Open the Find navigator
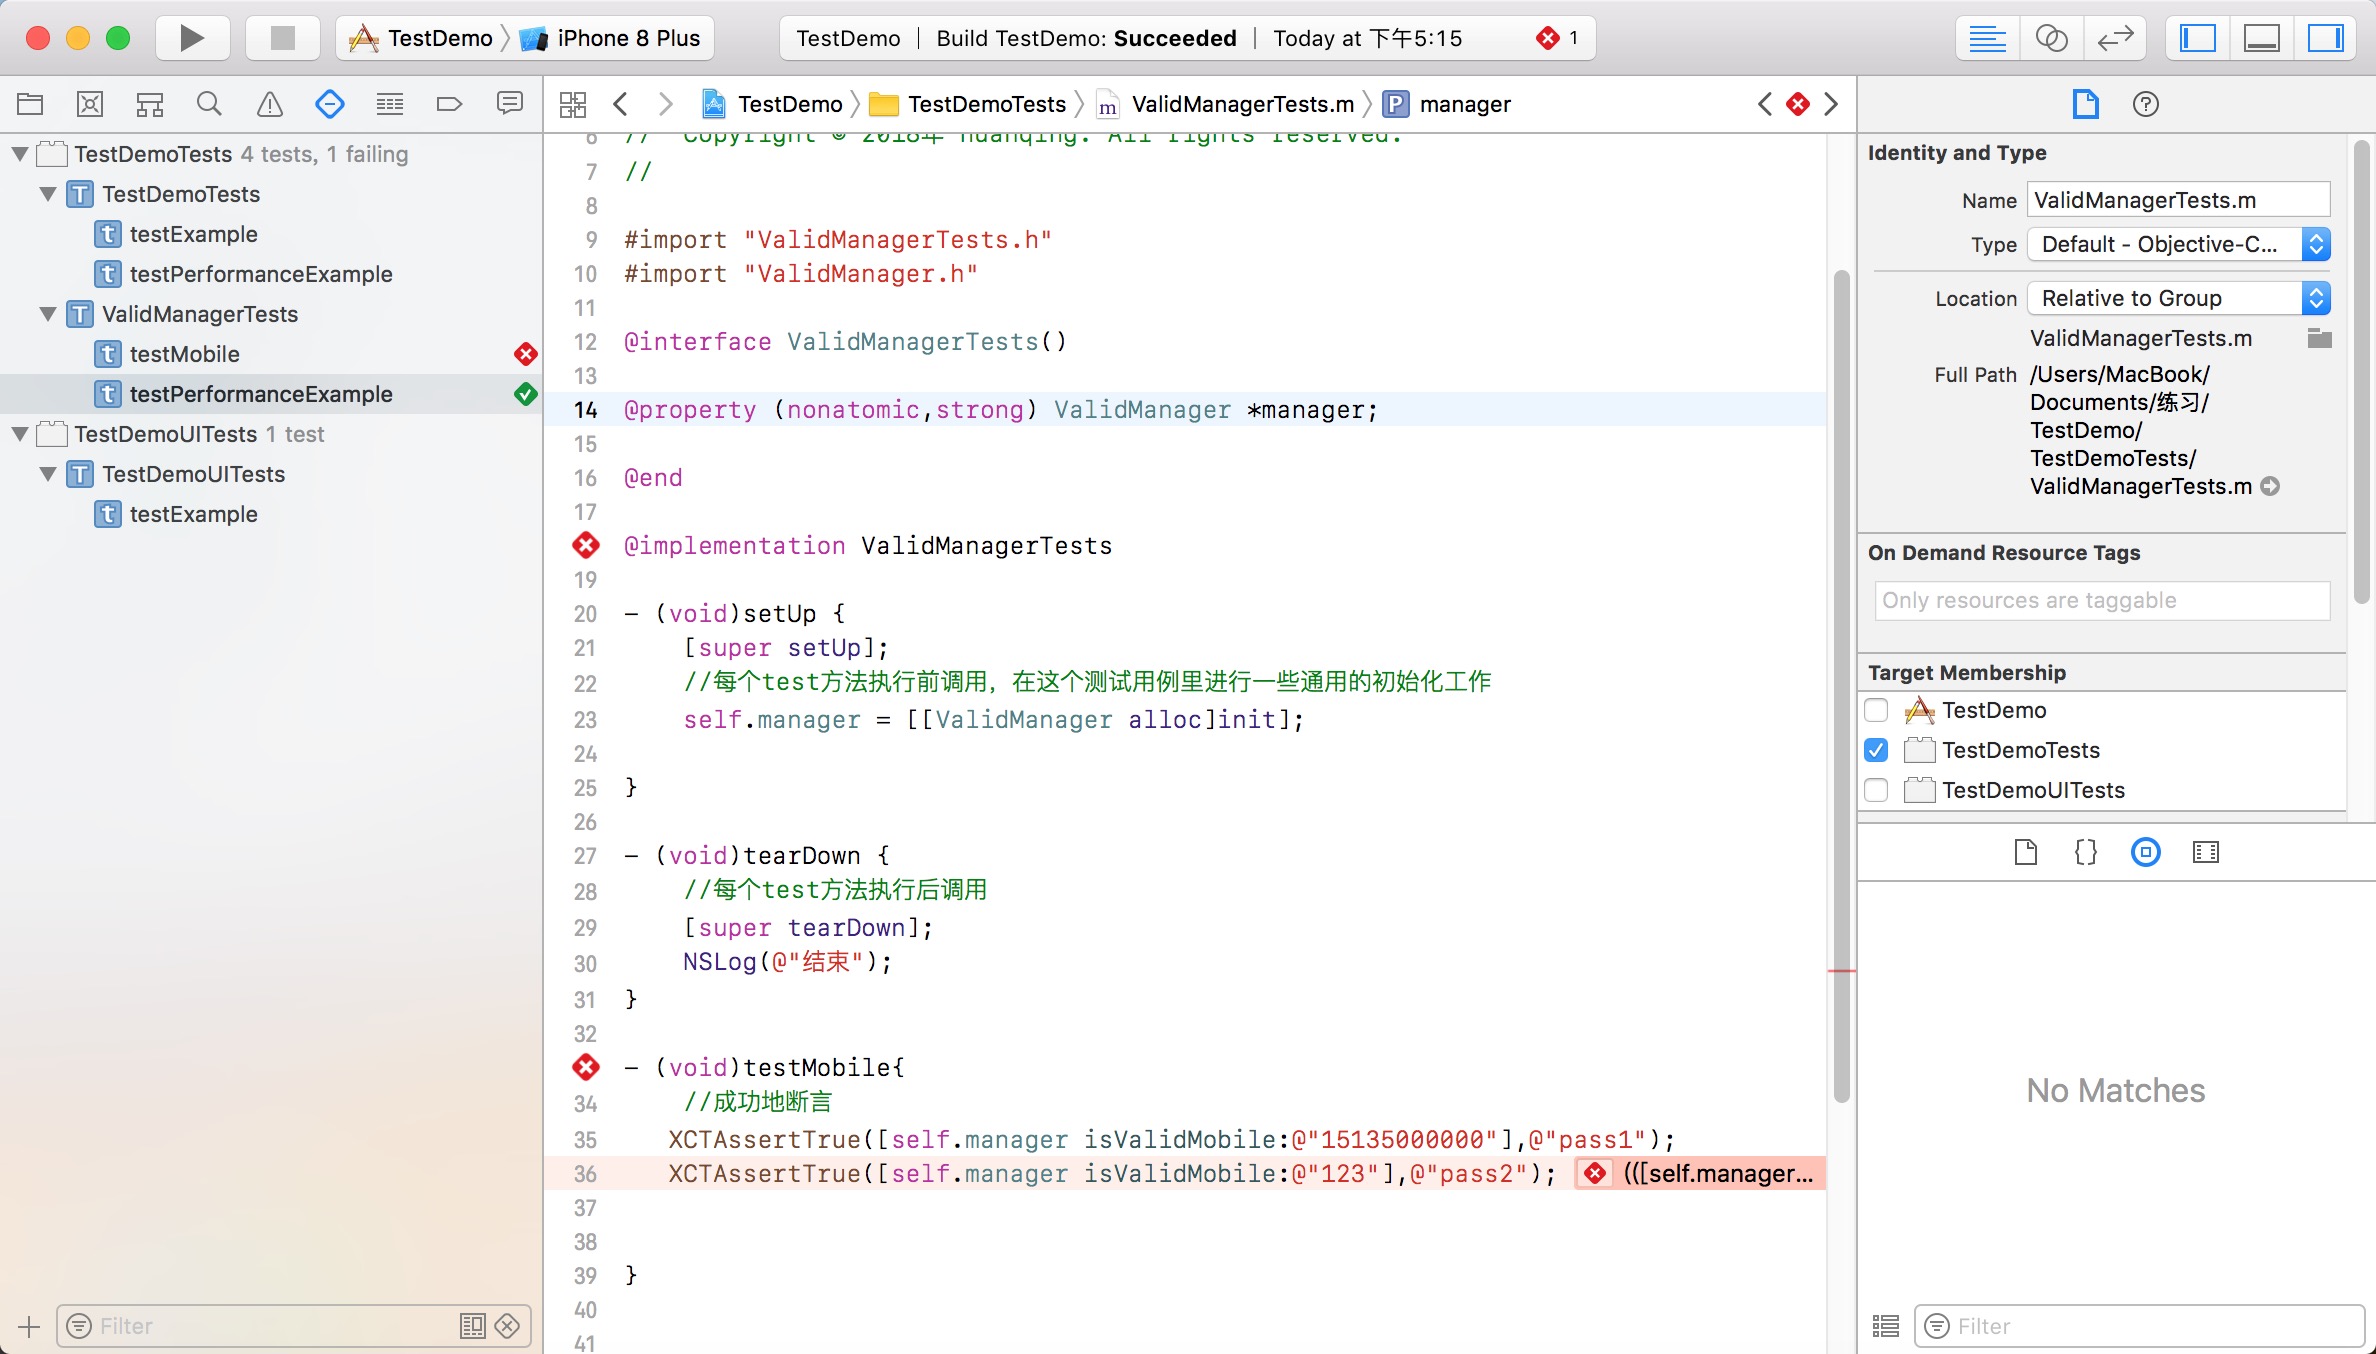The height and width of the screenshot is (1354, 2376). (209, 103)
